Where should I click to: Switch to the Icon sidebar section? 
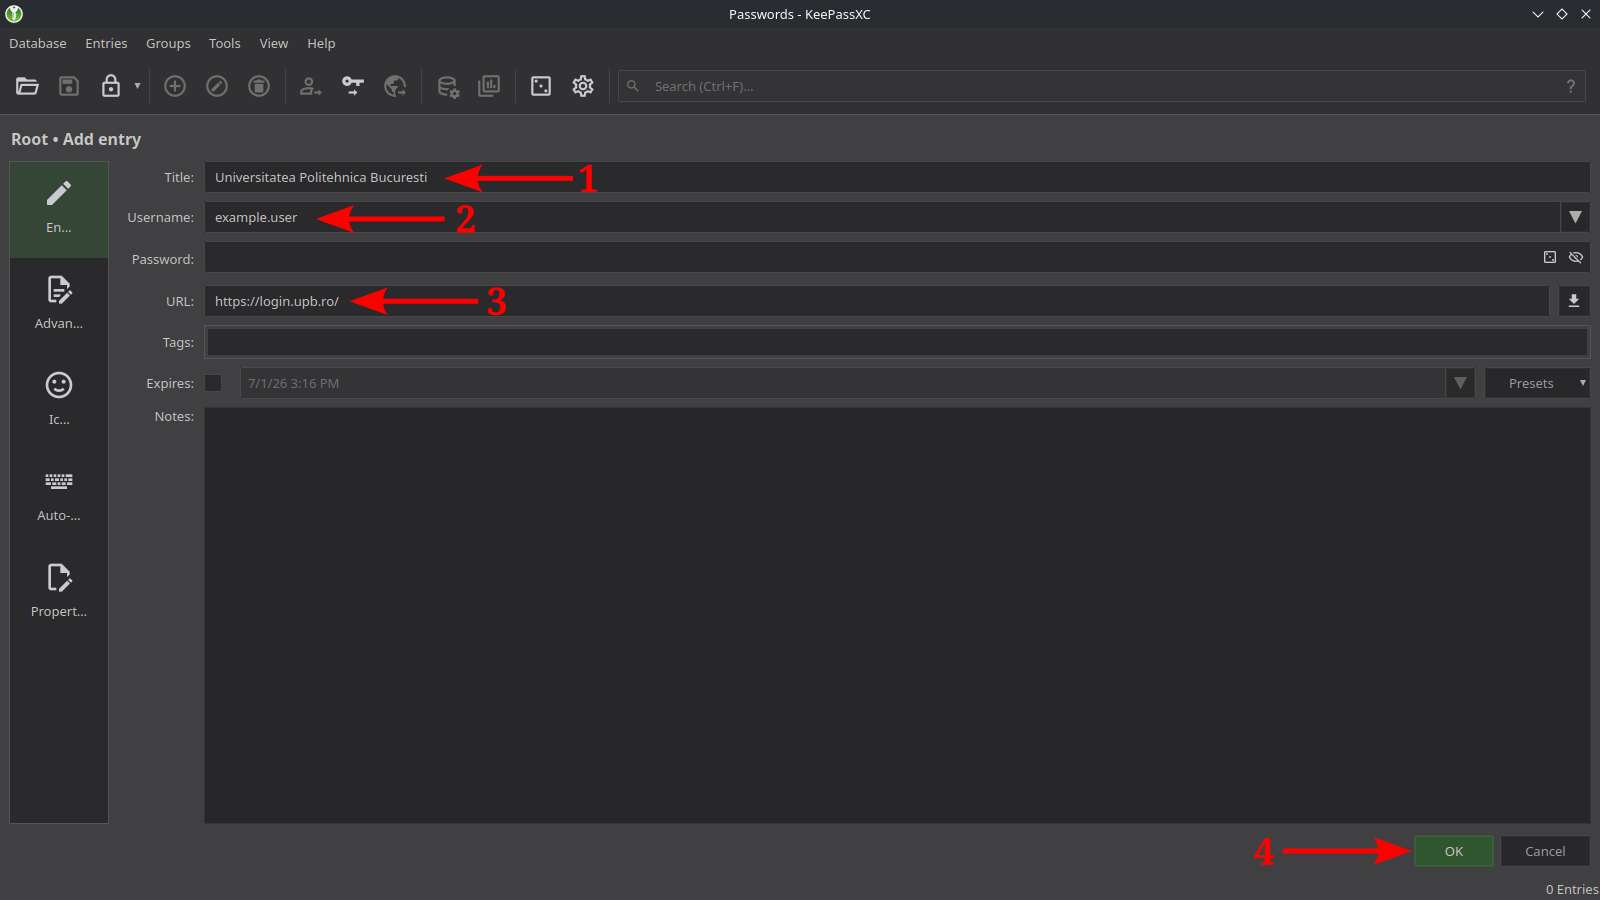point(59,400)
